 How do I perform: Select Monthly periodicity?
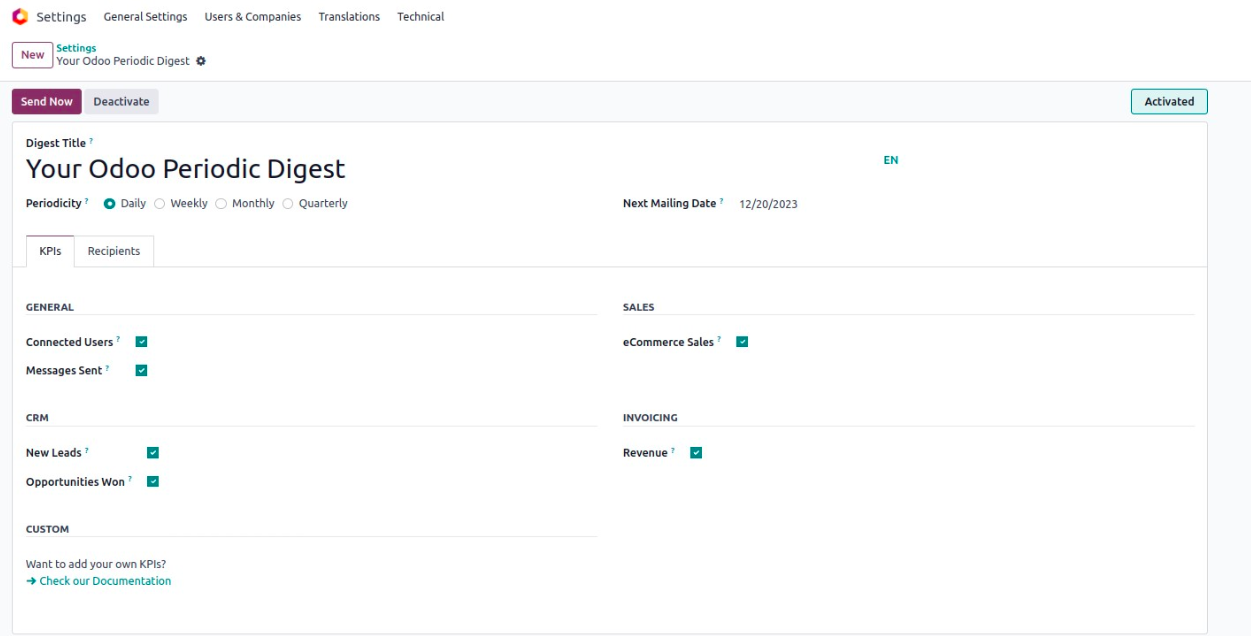pos(221,203)
